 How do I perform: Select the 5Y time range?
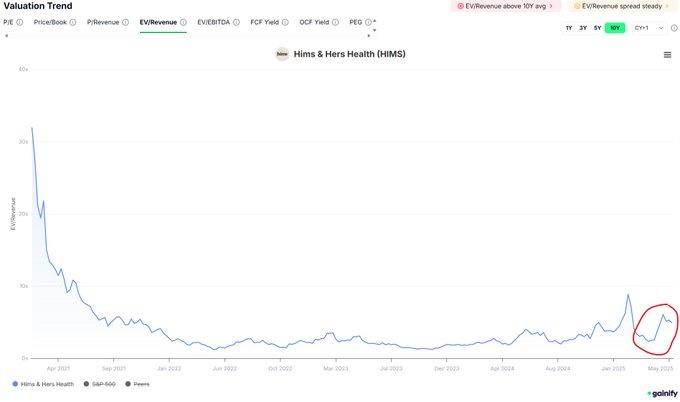tap(598, 28)
